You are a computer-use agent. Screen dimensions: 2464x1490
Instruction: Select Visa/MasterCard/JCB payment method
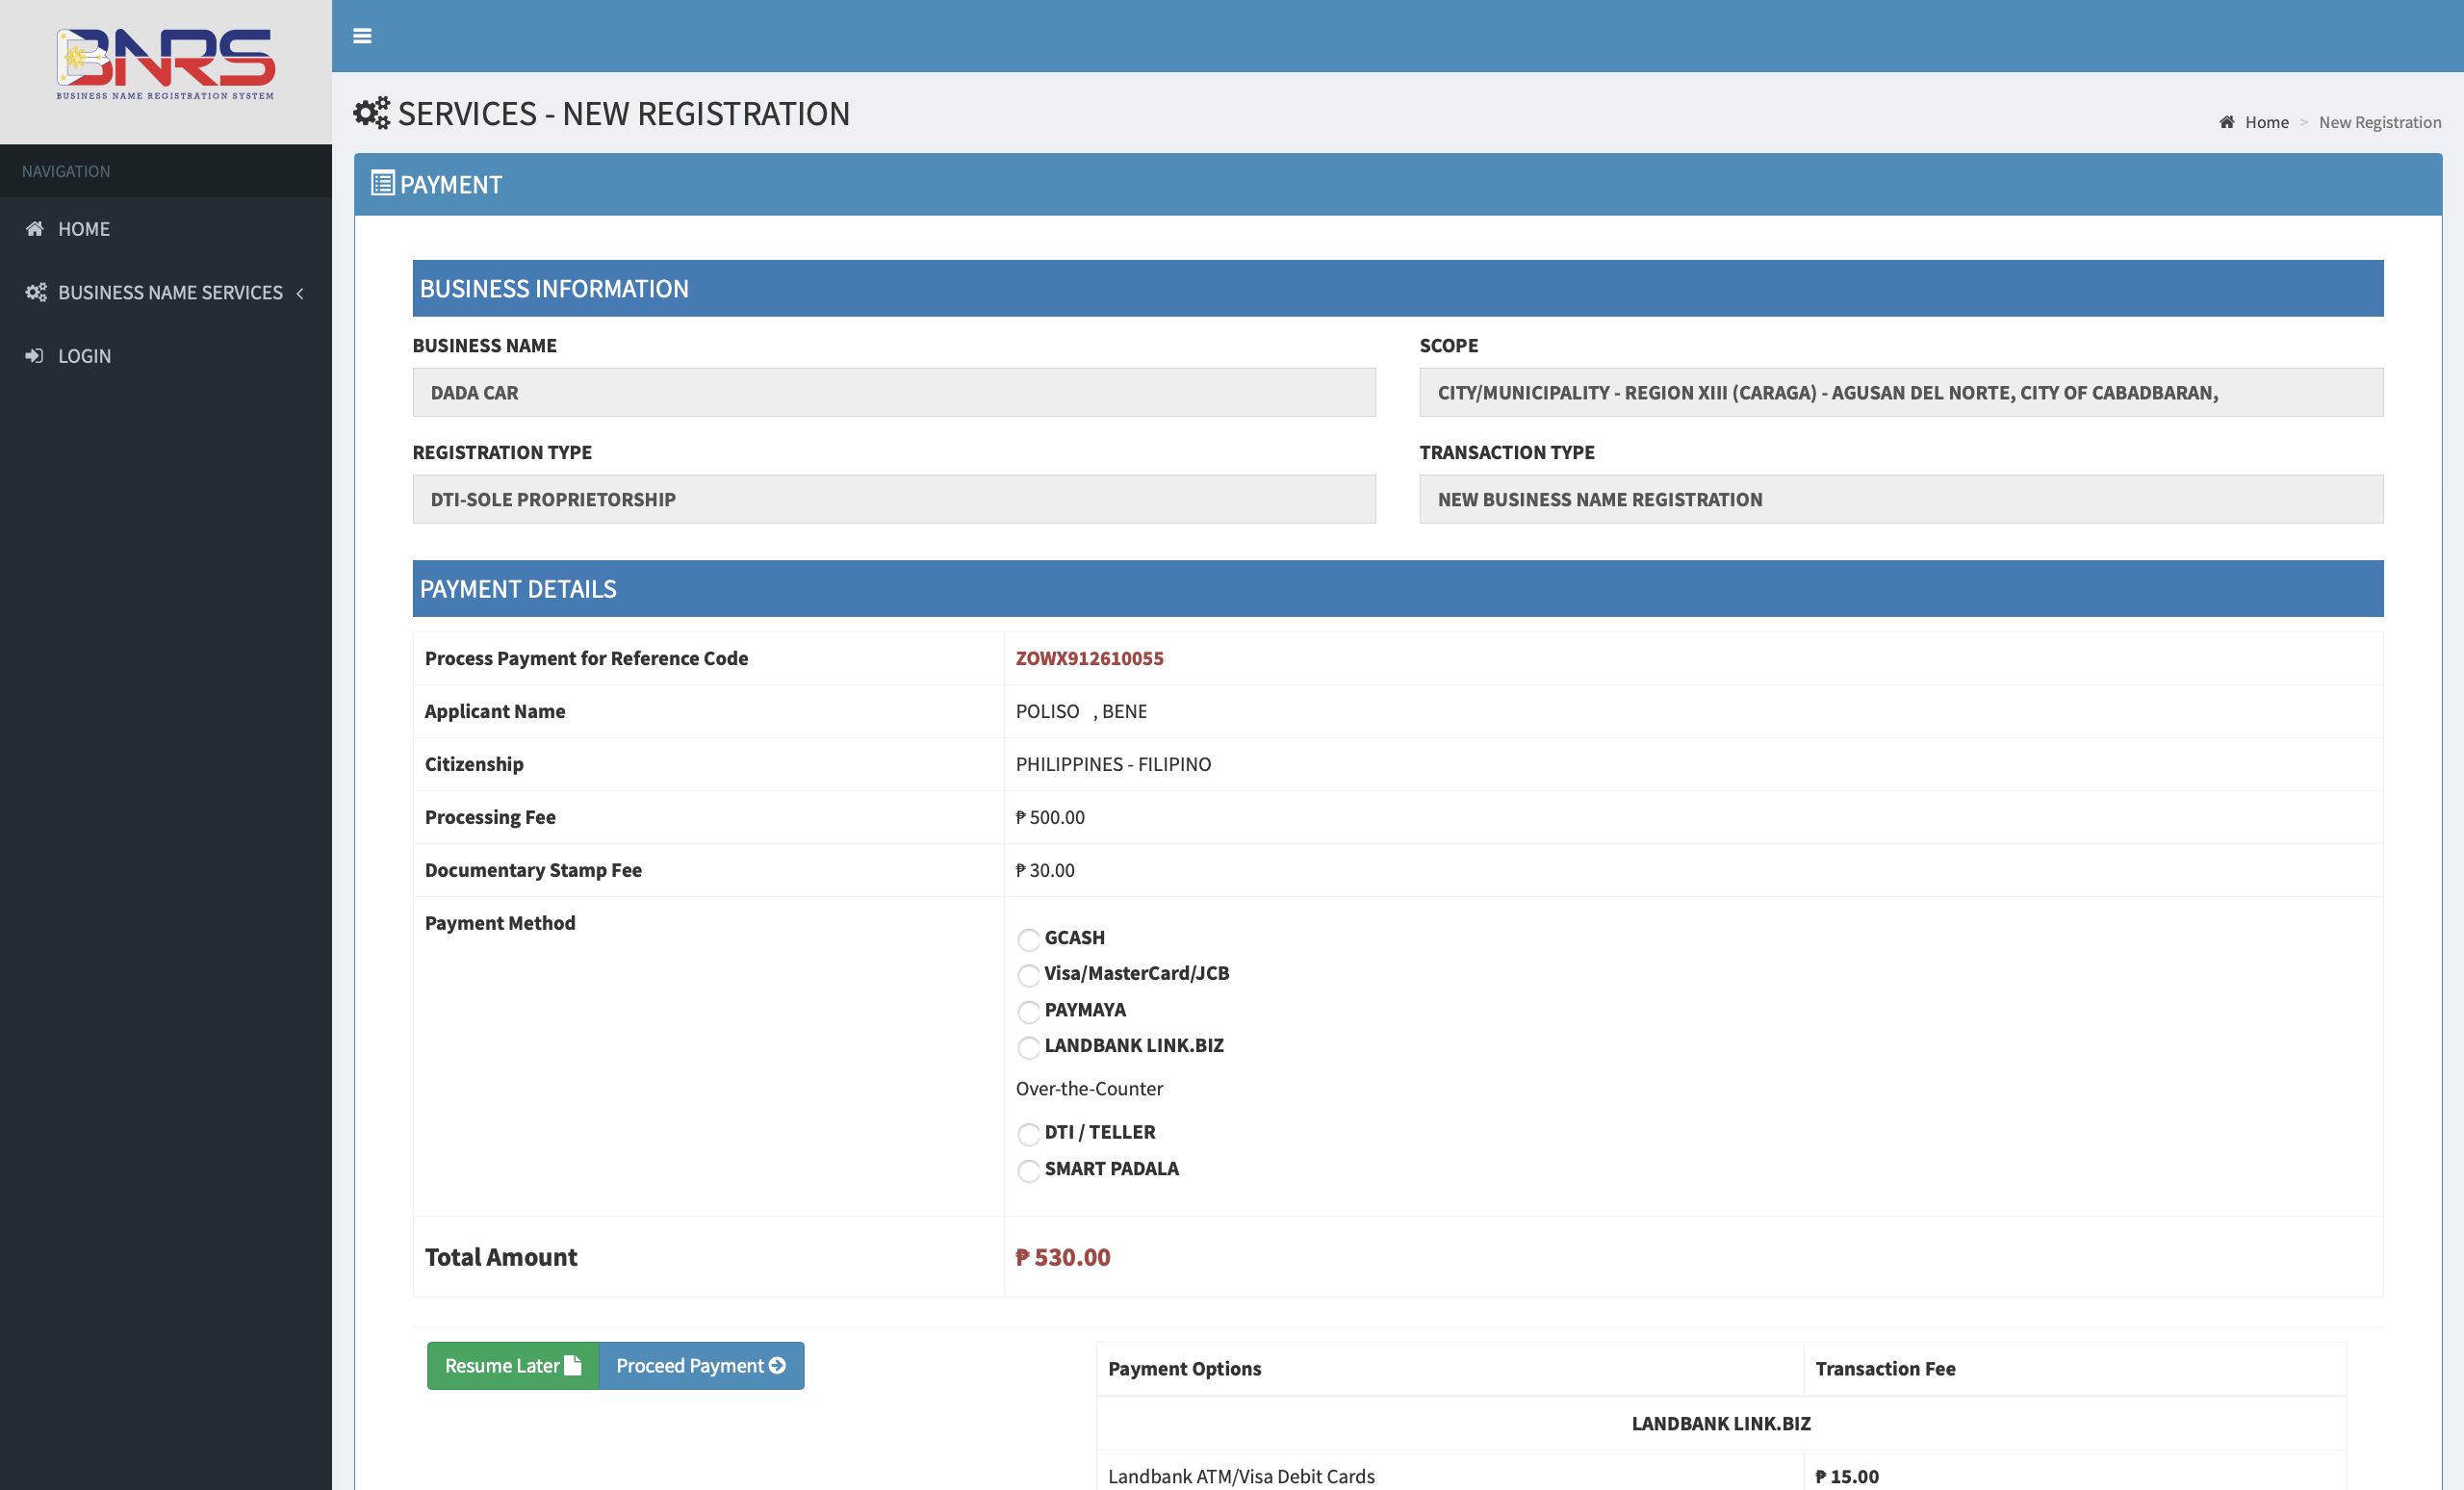point(1029,976)
